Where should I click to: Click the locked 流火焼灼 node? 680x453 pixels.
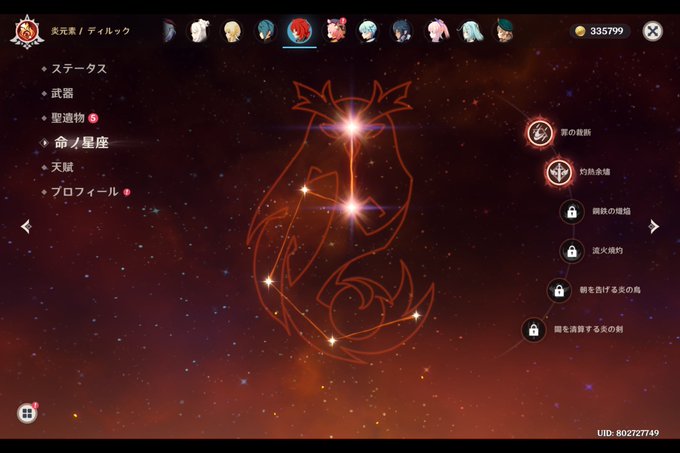pos(572,251)
